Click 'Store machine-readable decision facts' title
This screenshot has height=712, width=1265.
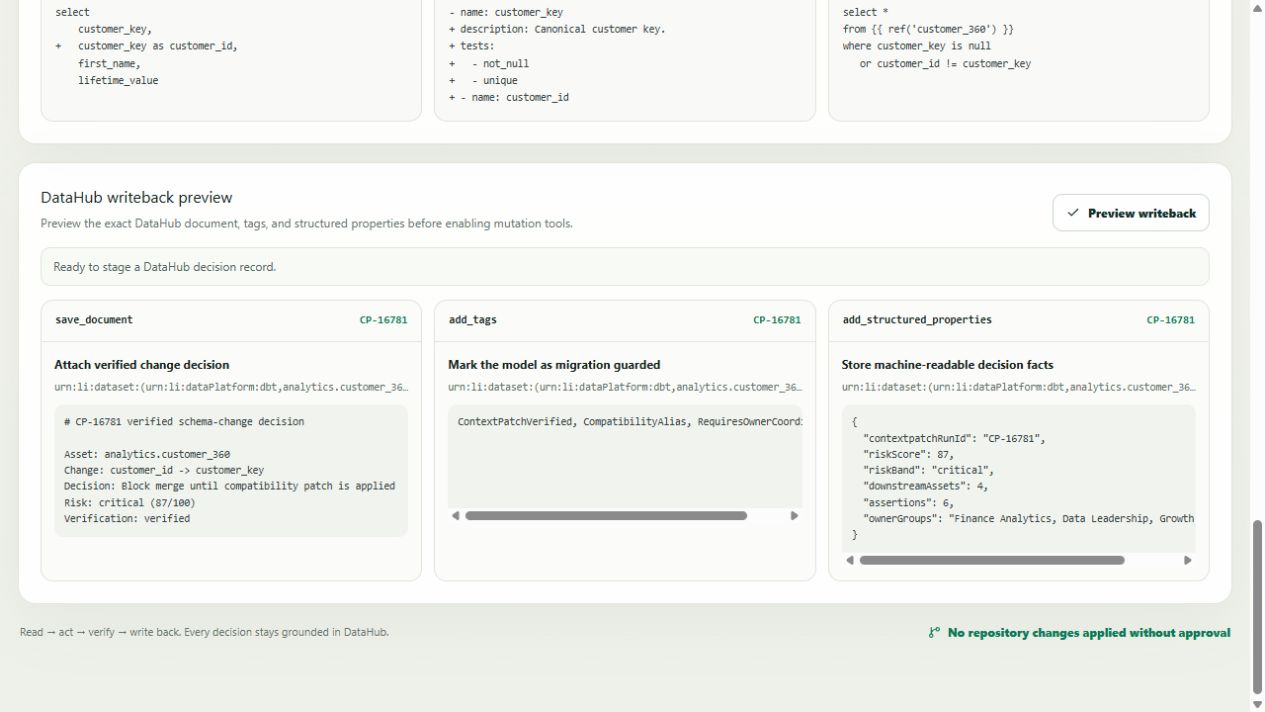coord(947,365)
